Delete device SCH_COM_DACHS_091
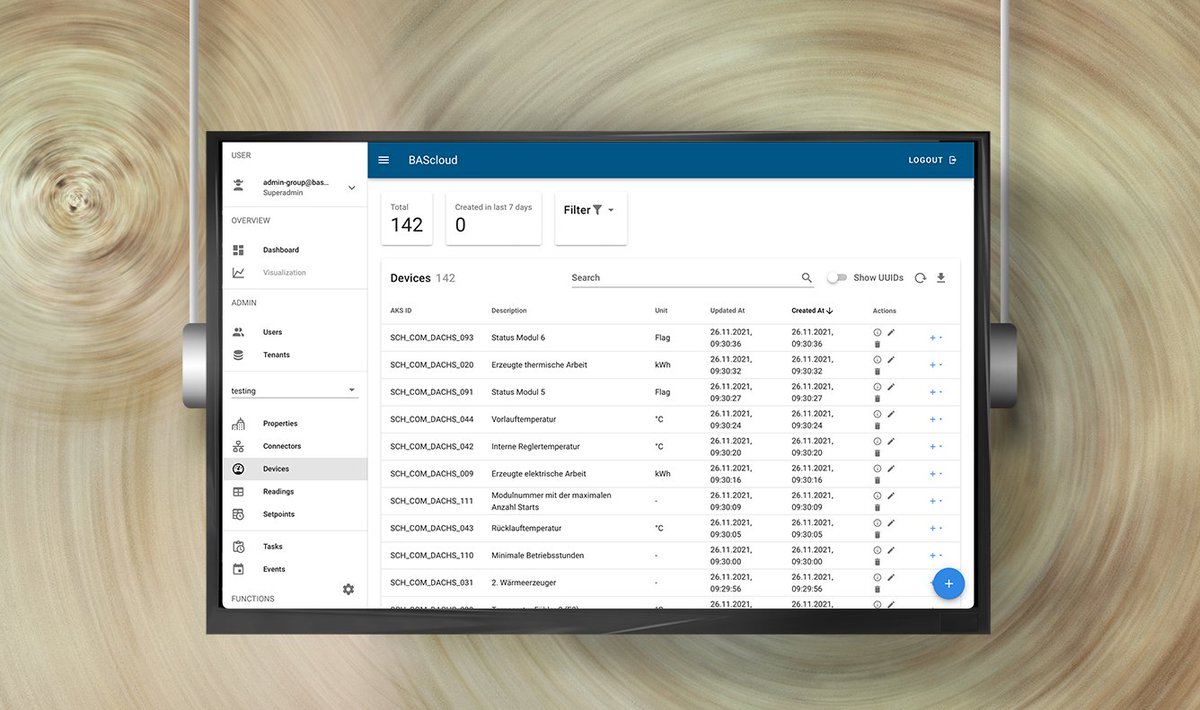 (x=877, y=398)
